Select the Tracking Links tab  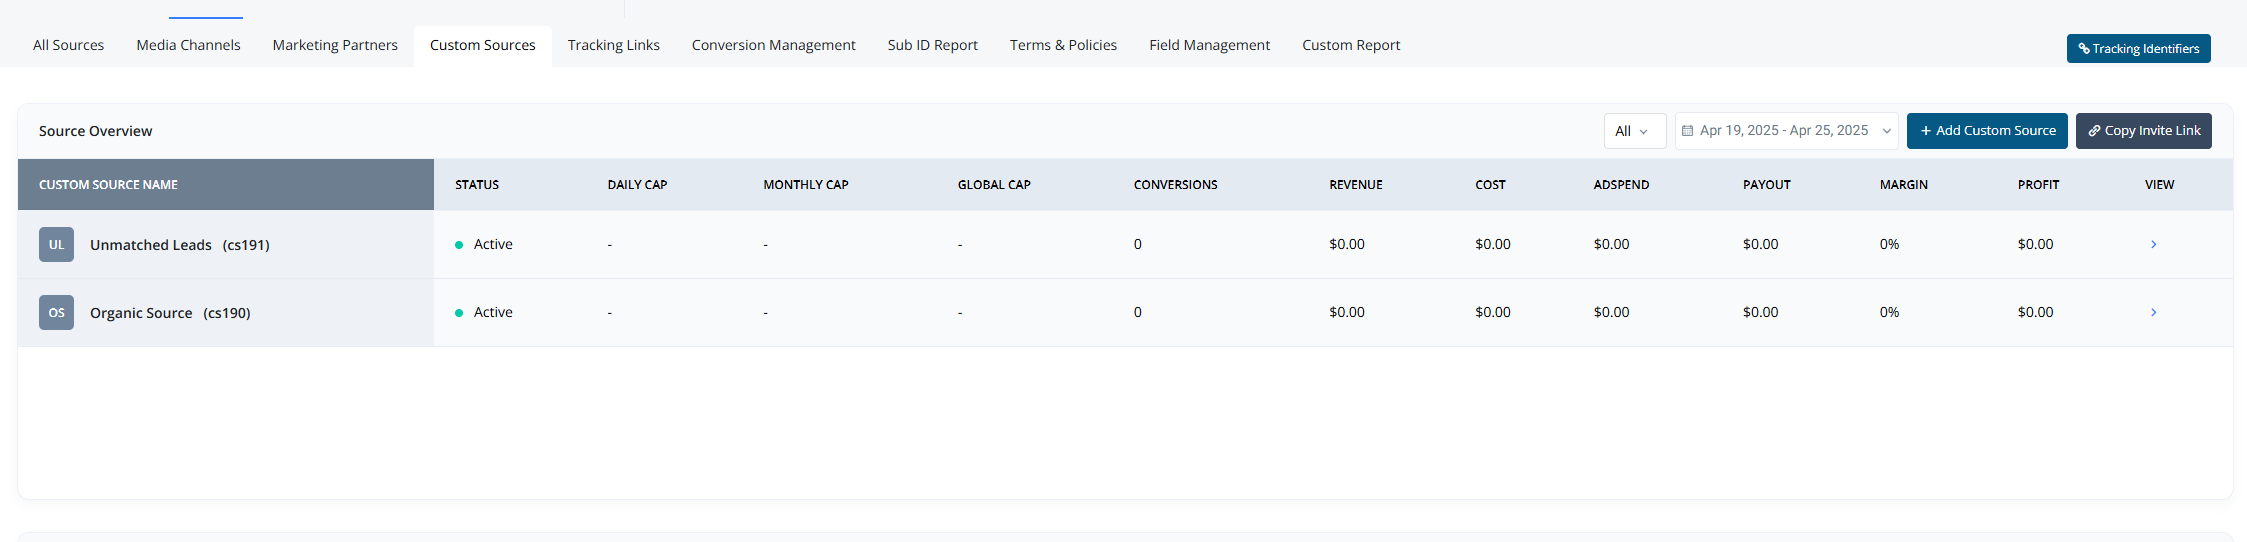tap(613, 45)
